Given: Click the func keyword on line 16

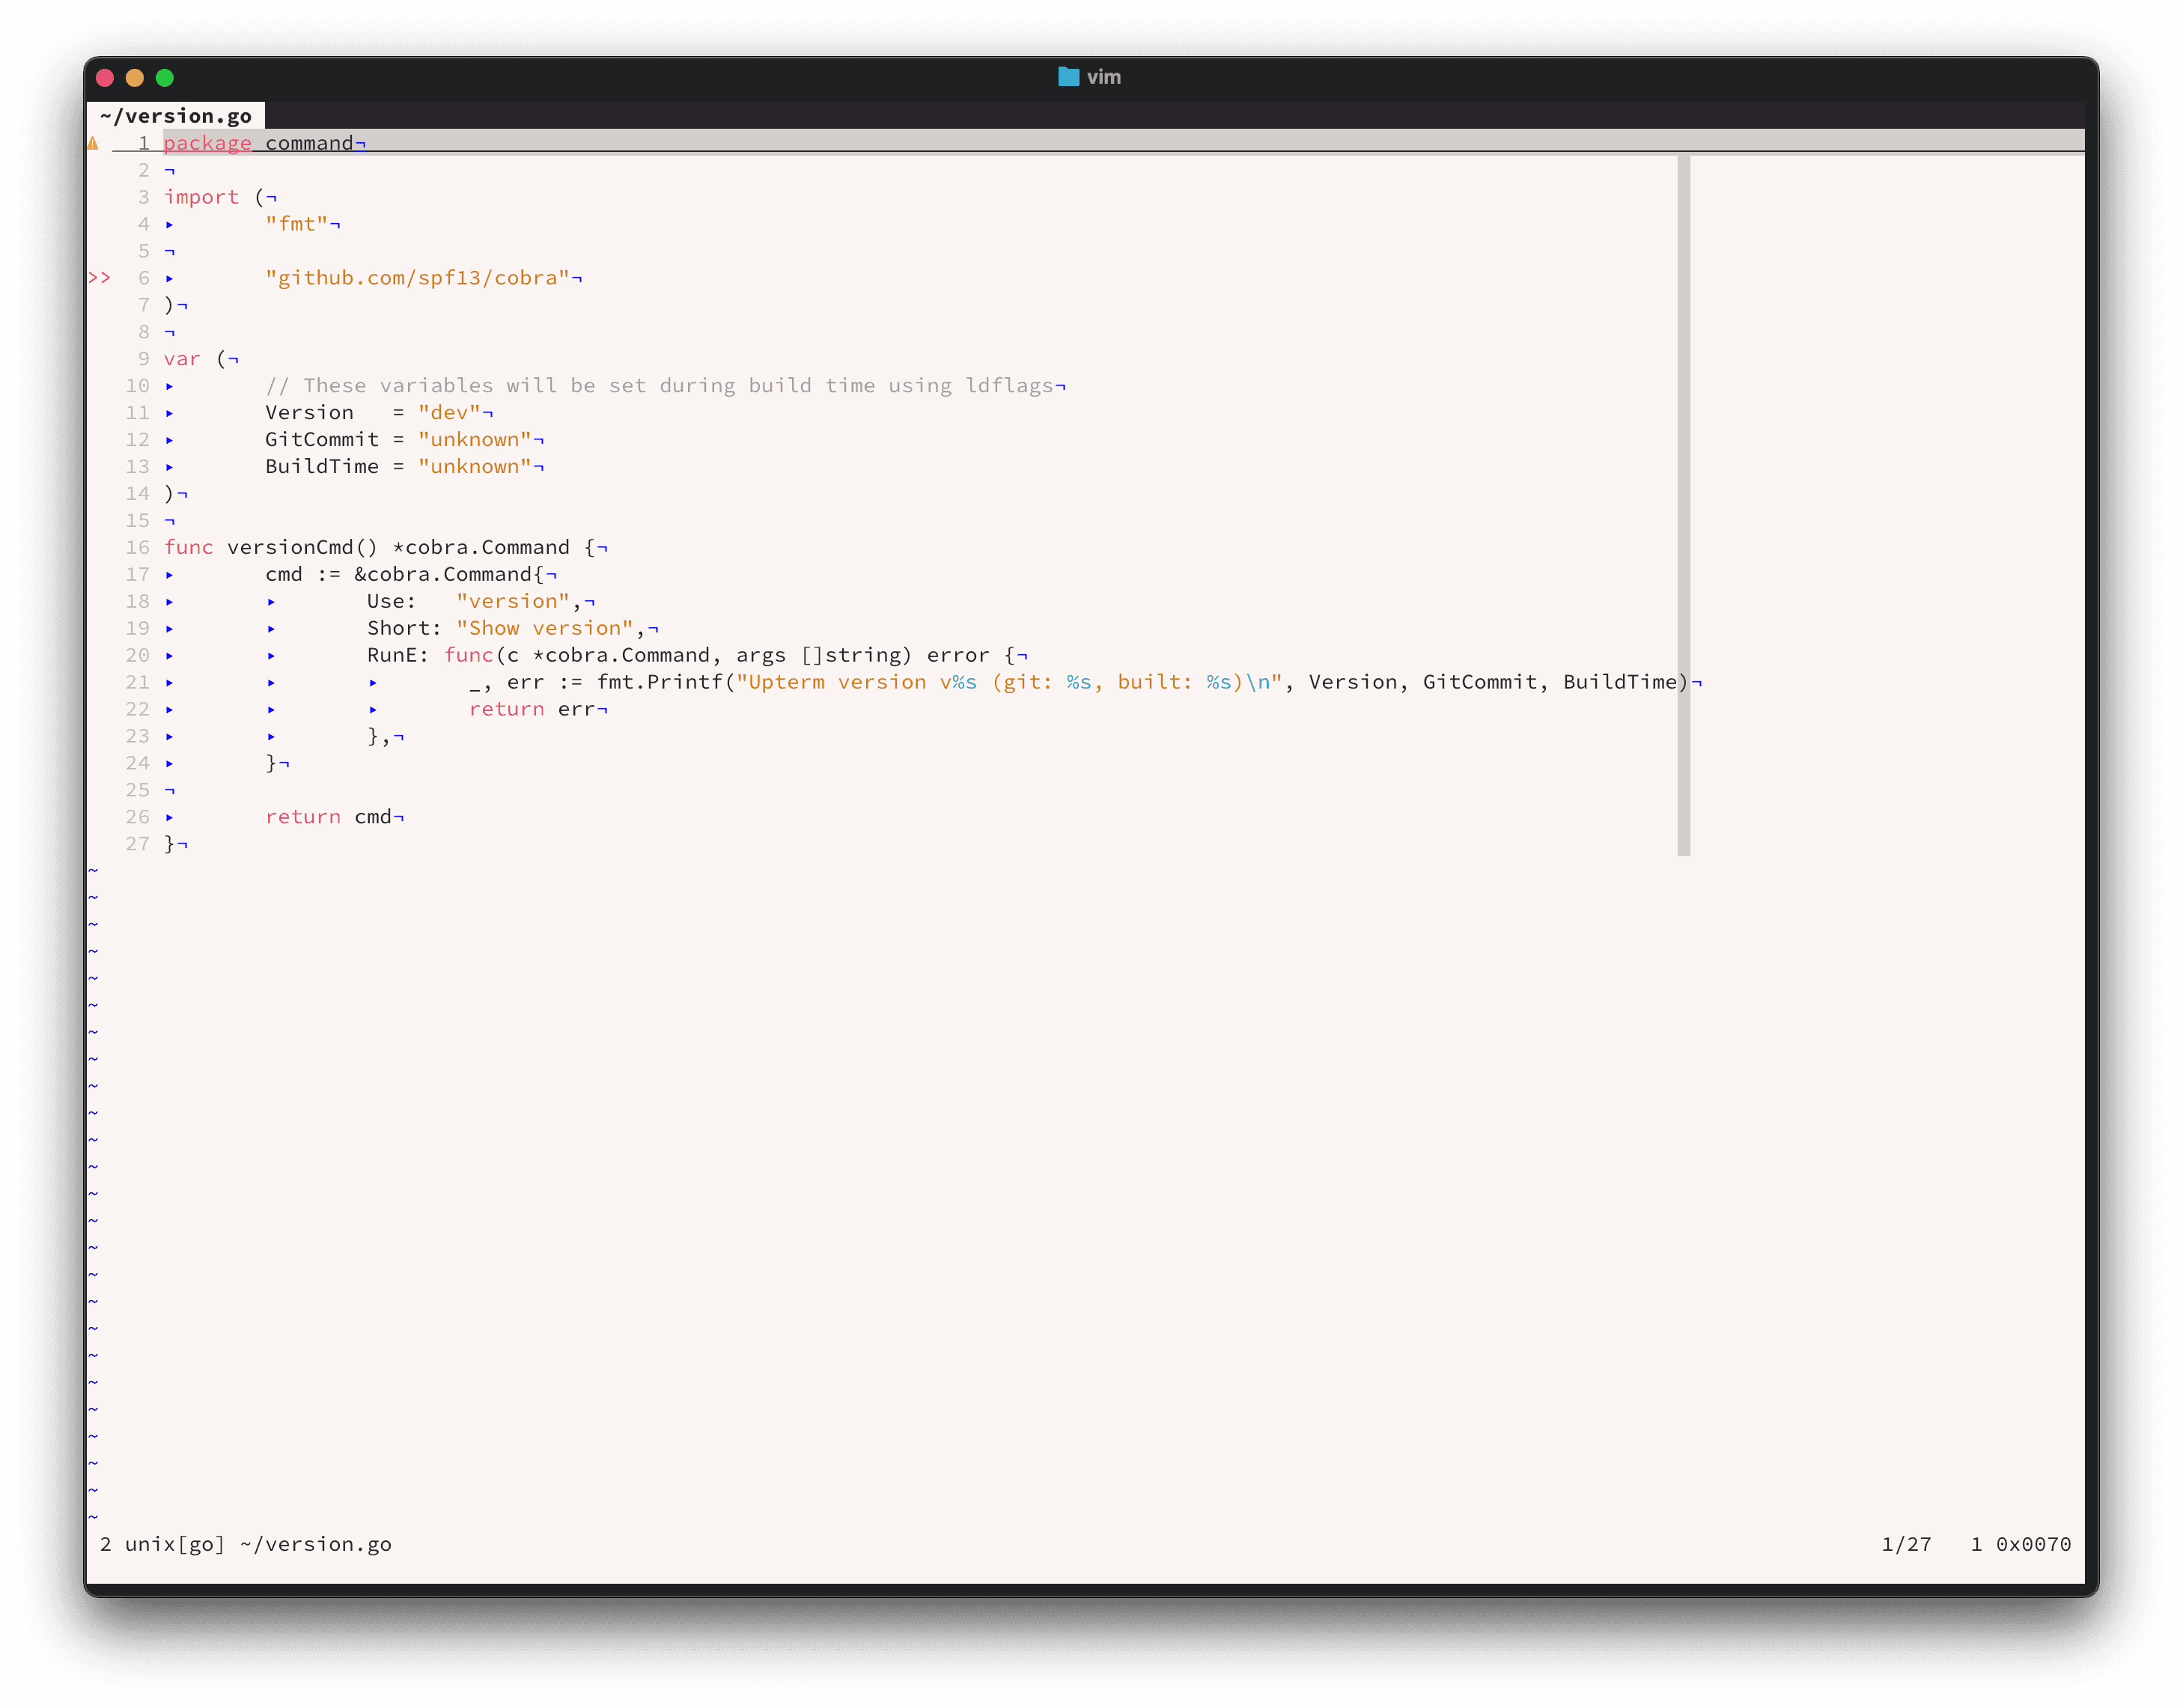Looking at the screenshot, I should pos(188,547).
